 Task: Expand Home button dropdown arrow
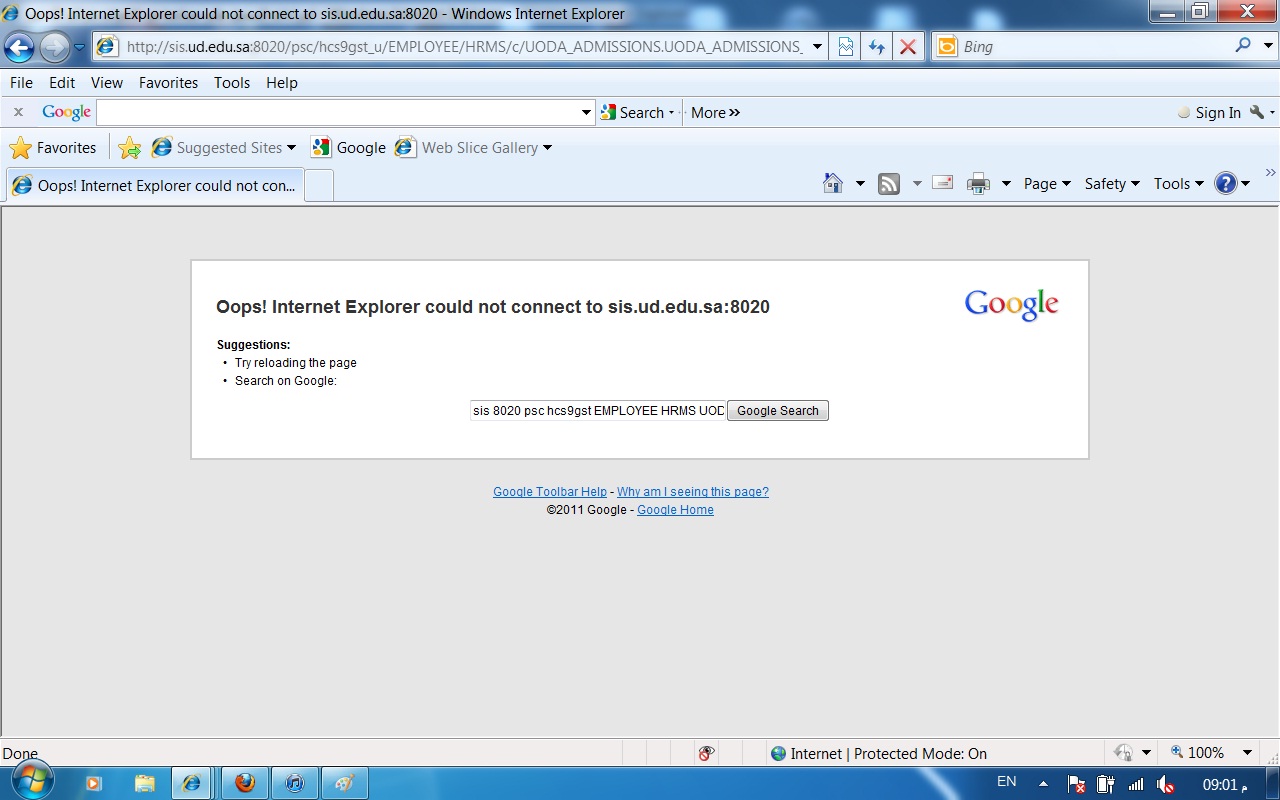pyautogui.click(x=860, y=184)
